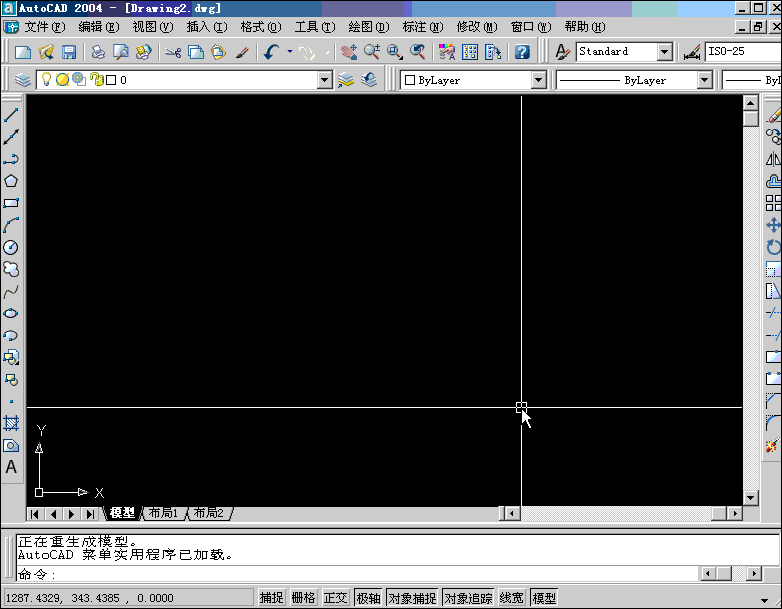The width and height of the screenshot is (782, 609).
Task: Toggle 对象捕捉 object snap in status bar
Action: pos(412,598)
